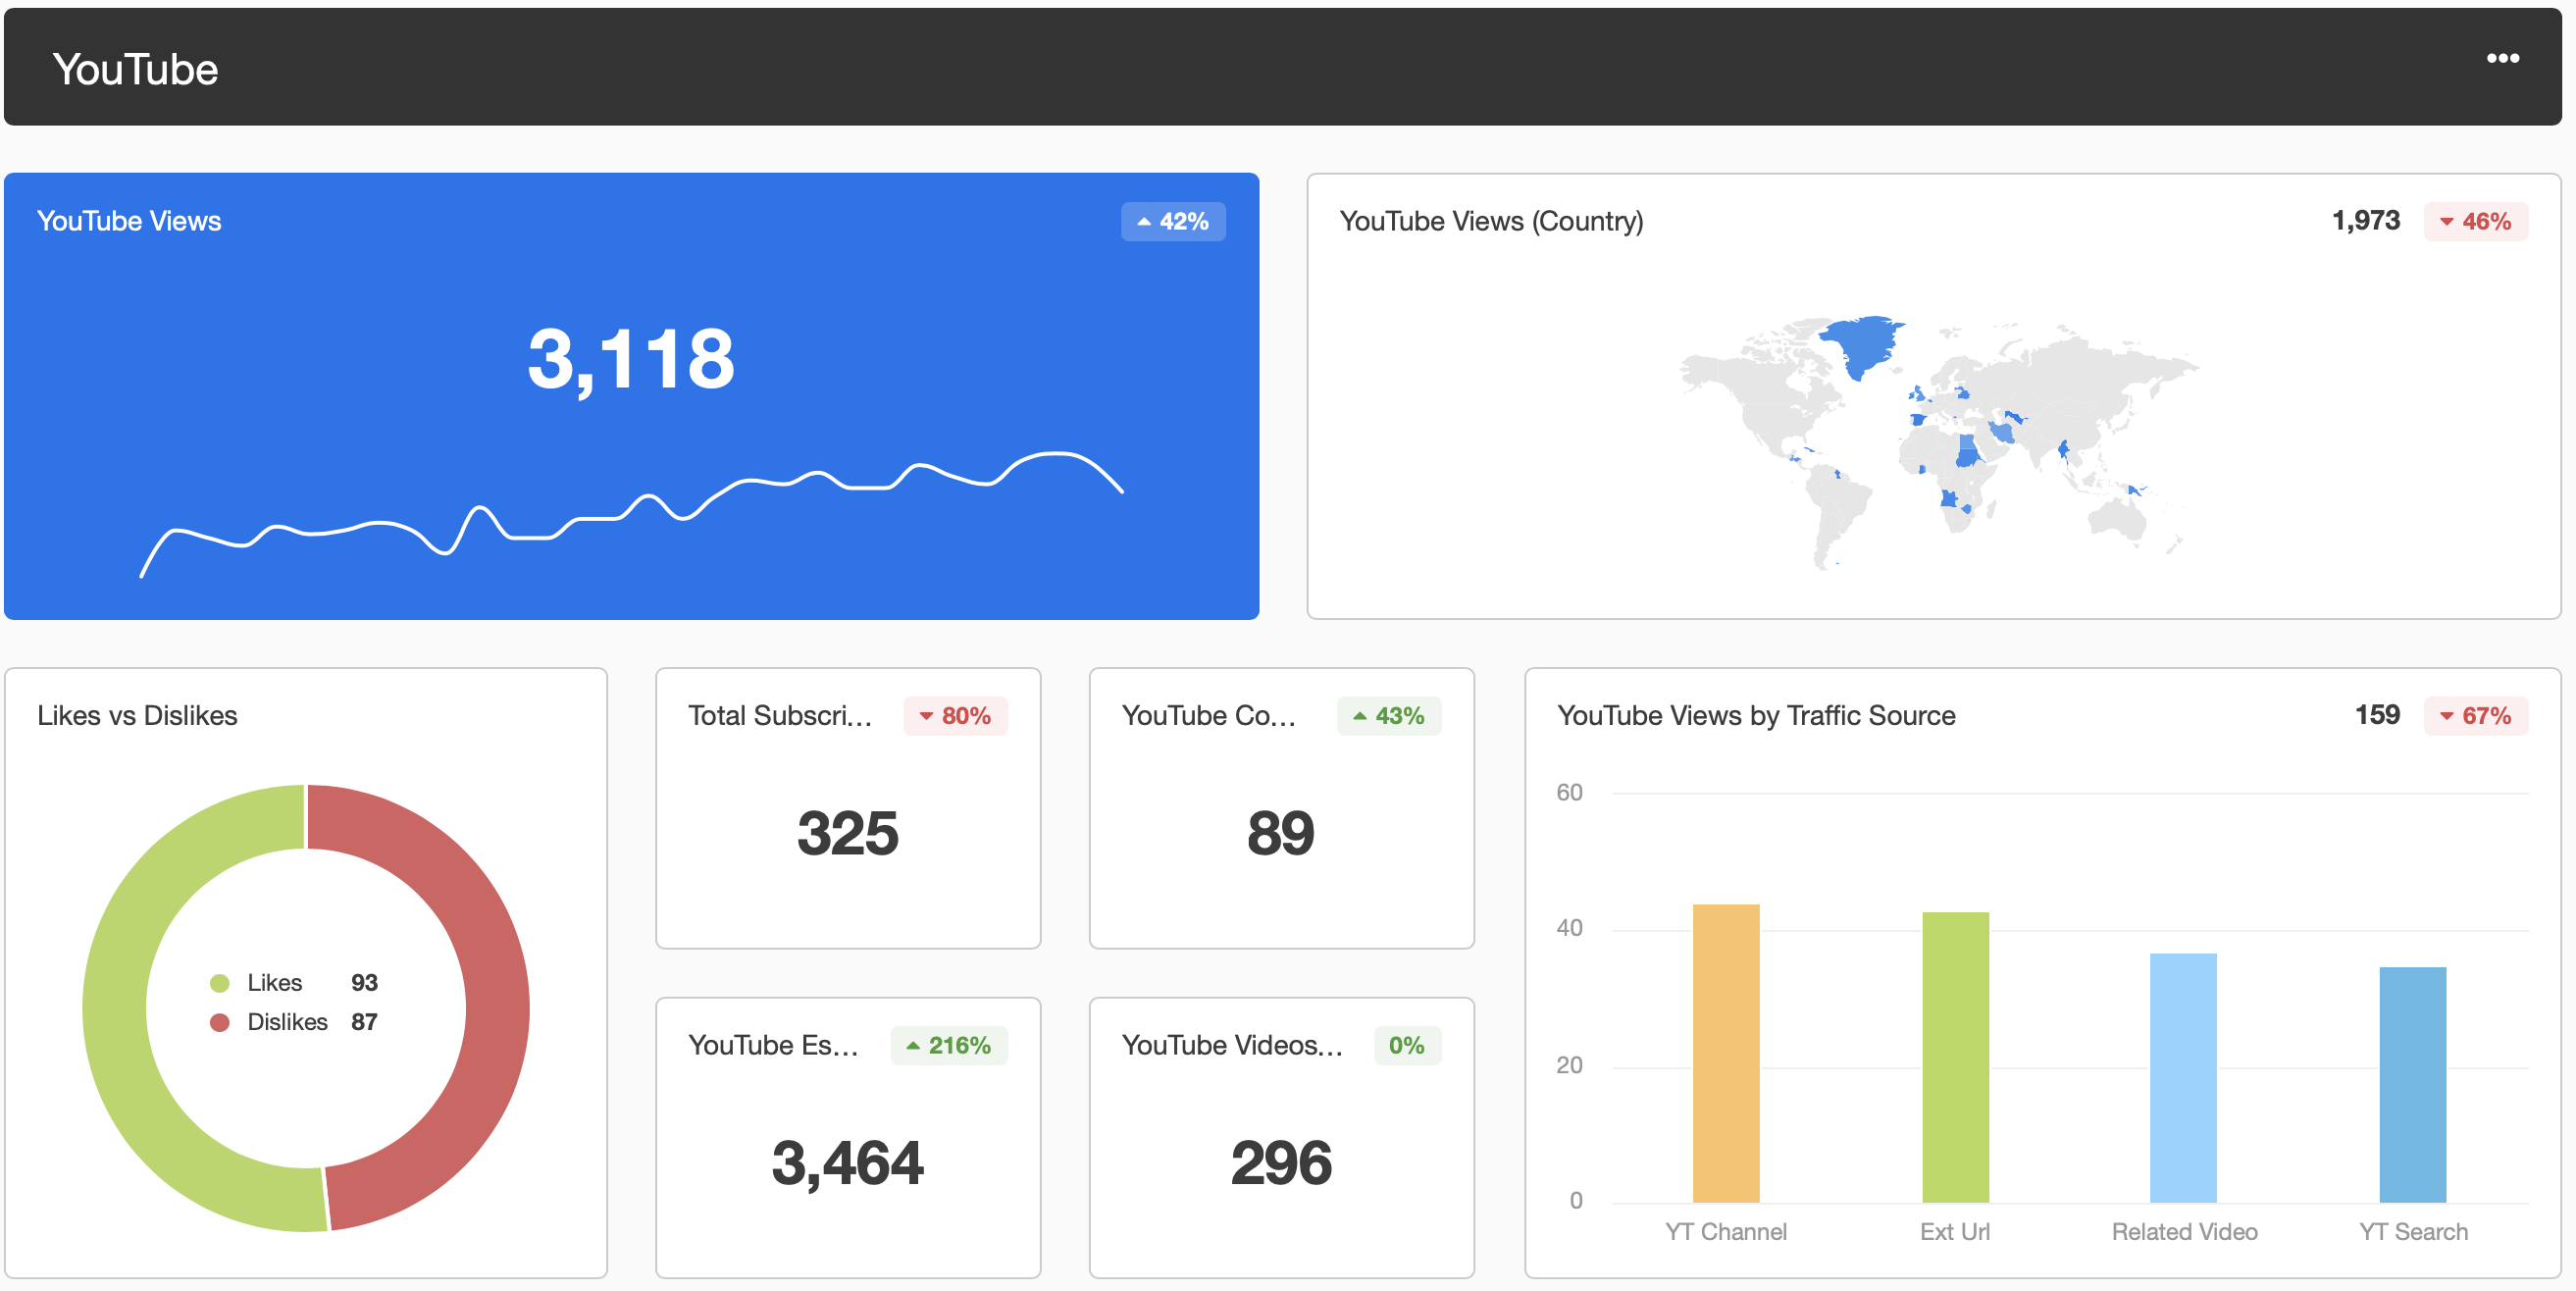Click the 3,464 value
Screen dimensions: 2576x1291
848,1163
